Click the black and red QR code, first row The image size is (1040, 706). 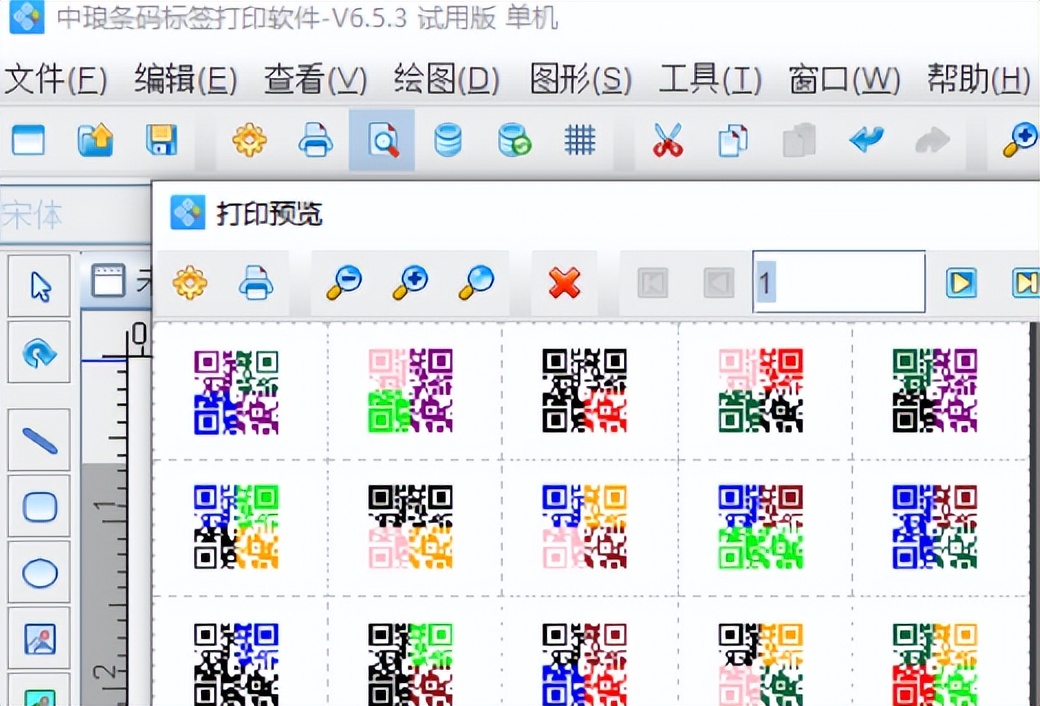click(x=584, y=391)
